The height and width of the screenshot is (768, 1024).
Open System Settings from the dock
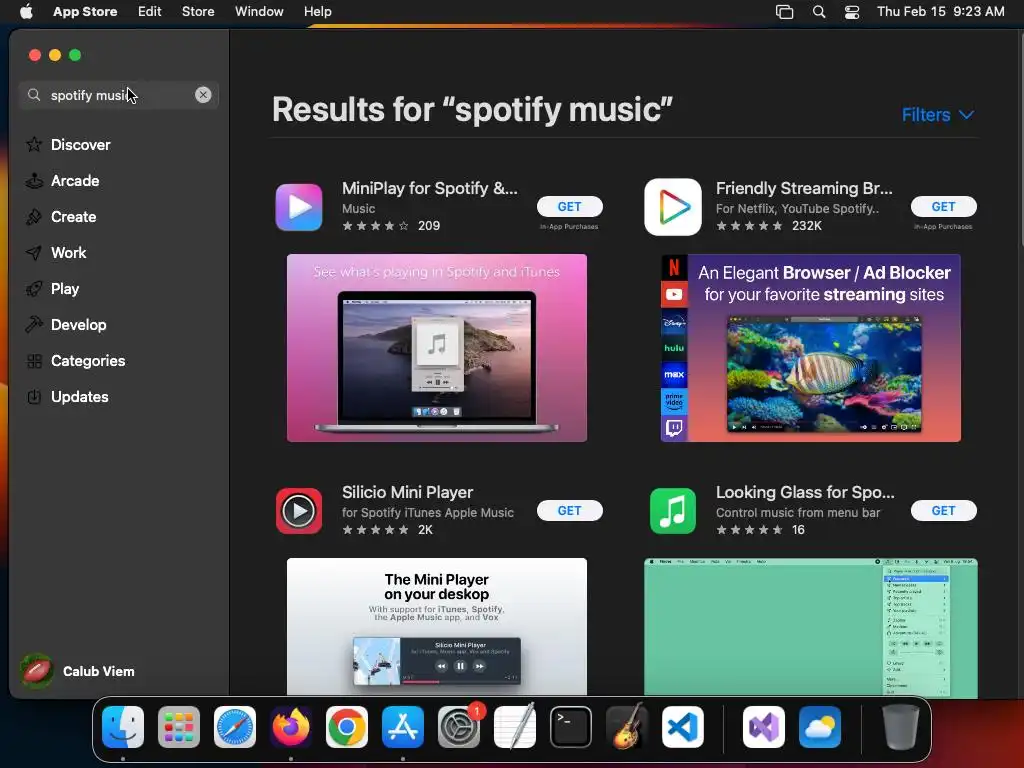(459, 727)
